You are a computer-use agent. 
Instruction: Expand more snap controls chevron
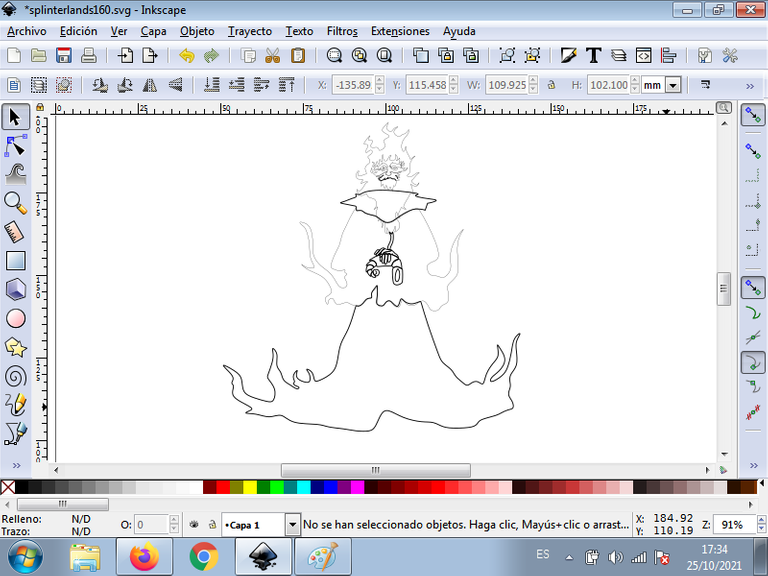[x=753, y=465]
